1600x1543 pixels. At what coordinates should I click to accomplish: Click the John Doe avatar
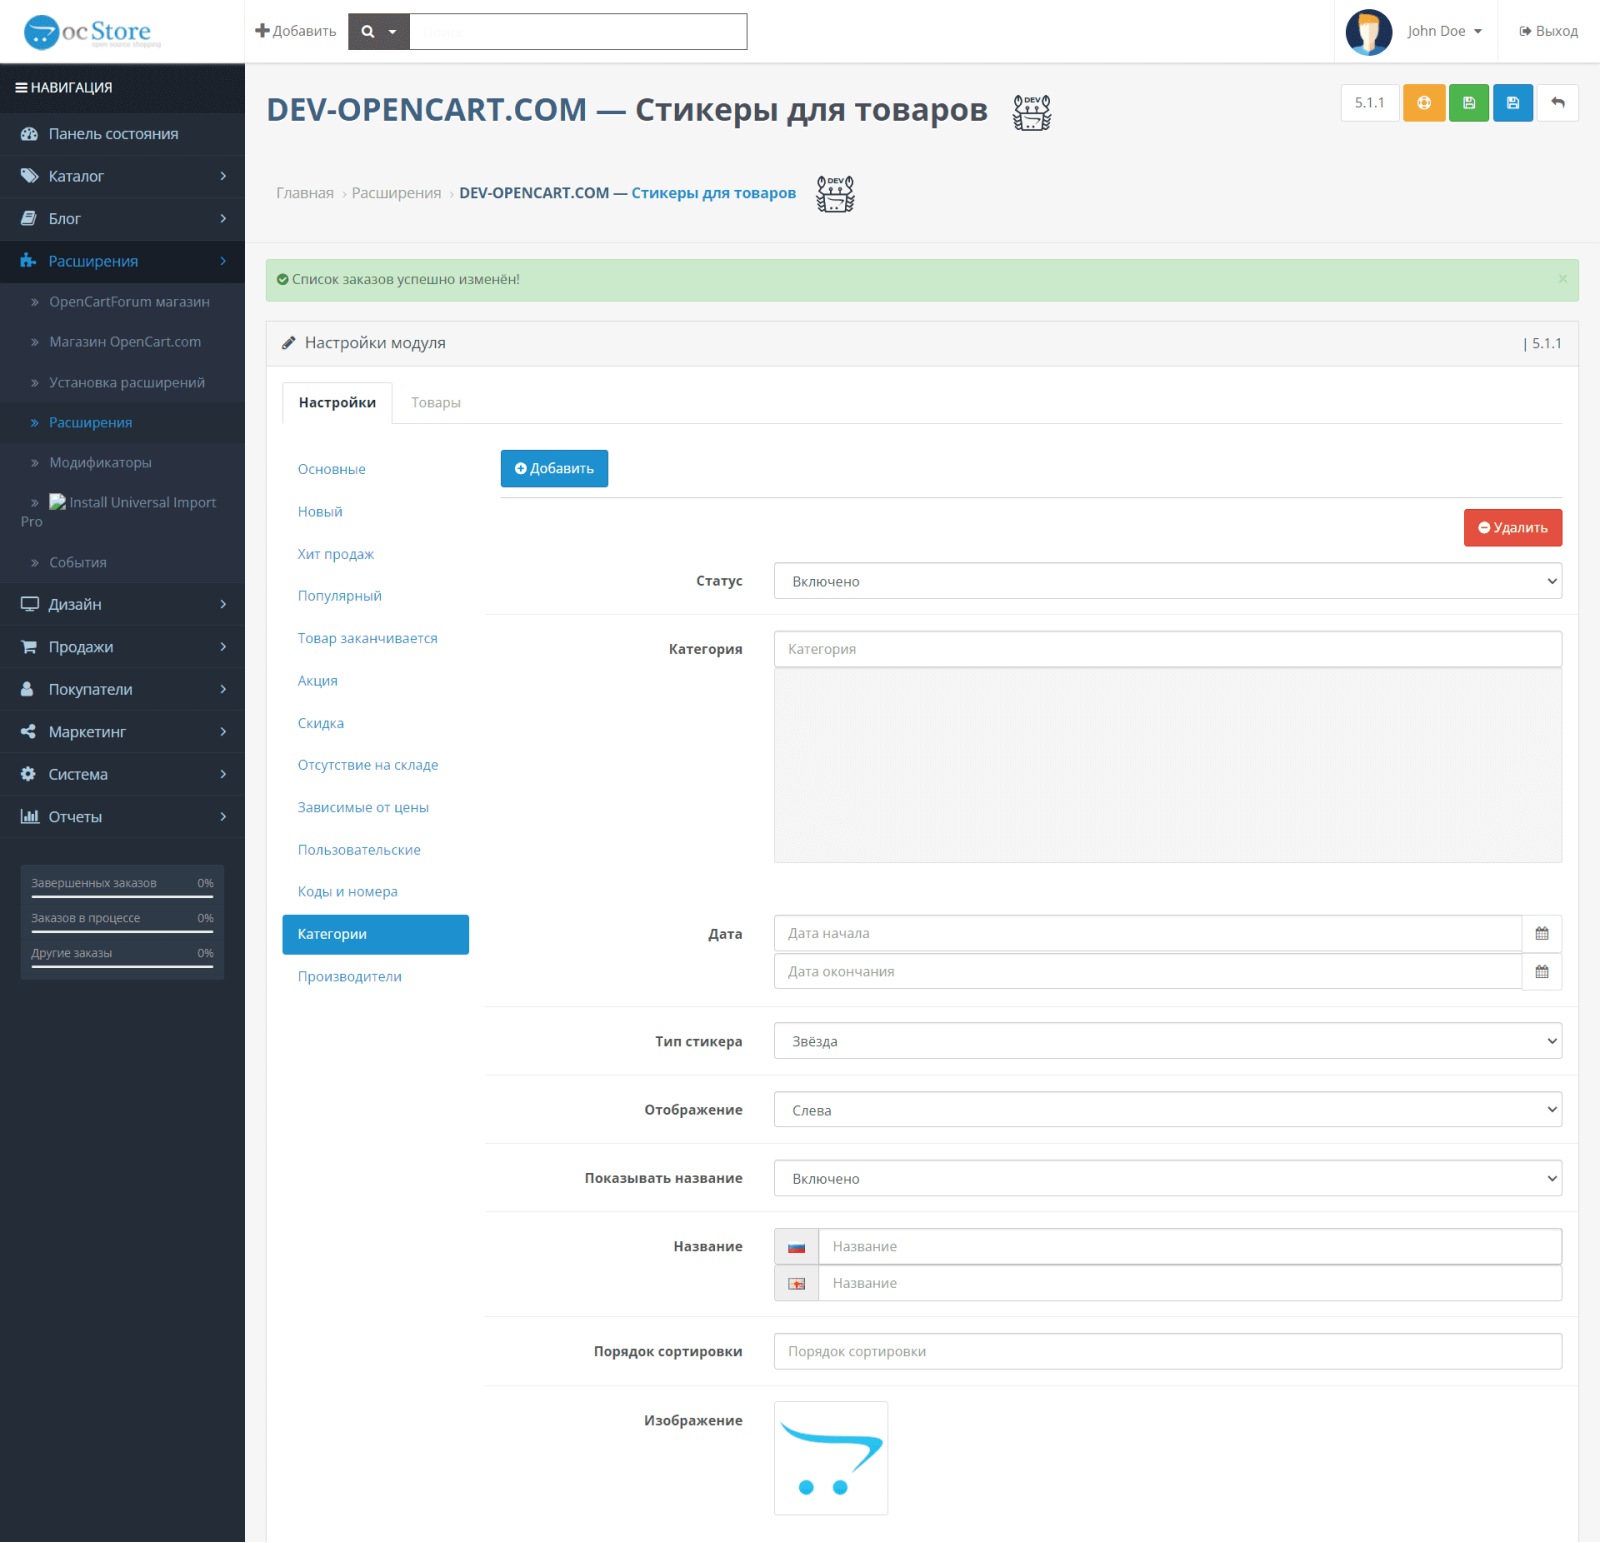pyautogui.click(x=1369, y=32)
